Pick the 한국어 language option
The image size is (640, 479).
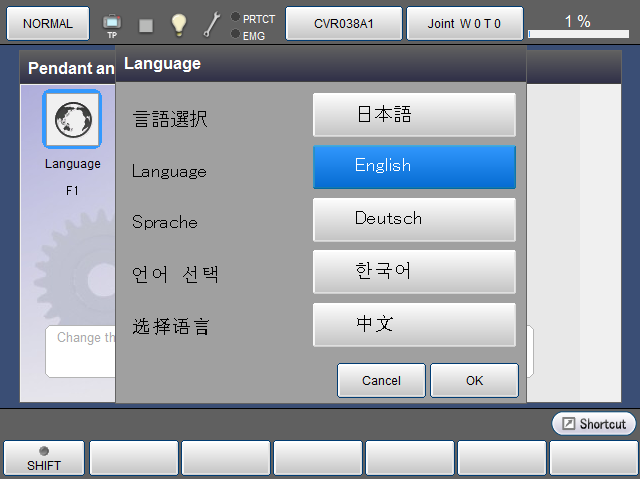(414, 271)
